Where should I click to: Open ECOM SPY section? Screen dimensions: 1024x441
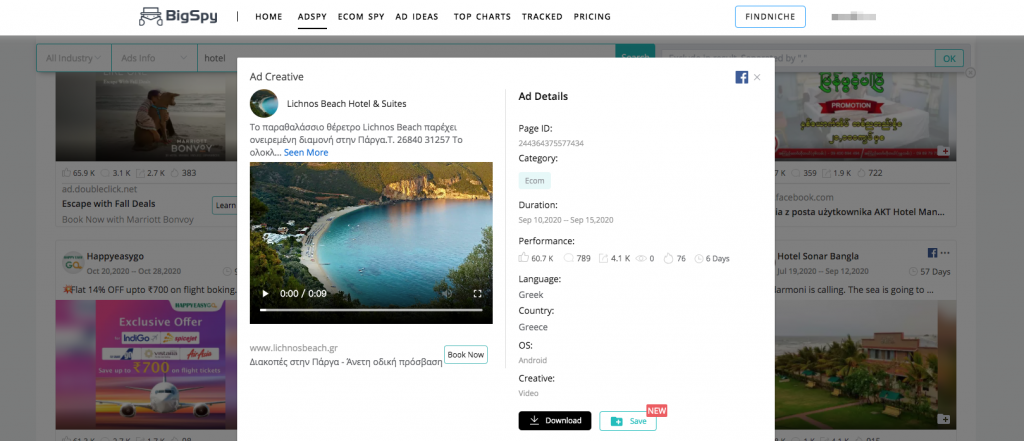point(361,16)
